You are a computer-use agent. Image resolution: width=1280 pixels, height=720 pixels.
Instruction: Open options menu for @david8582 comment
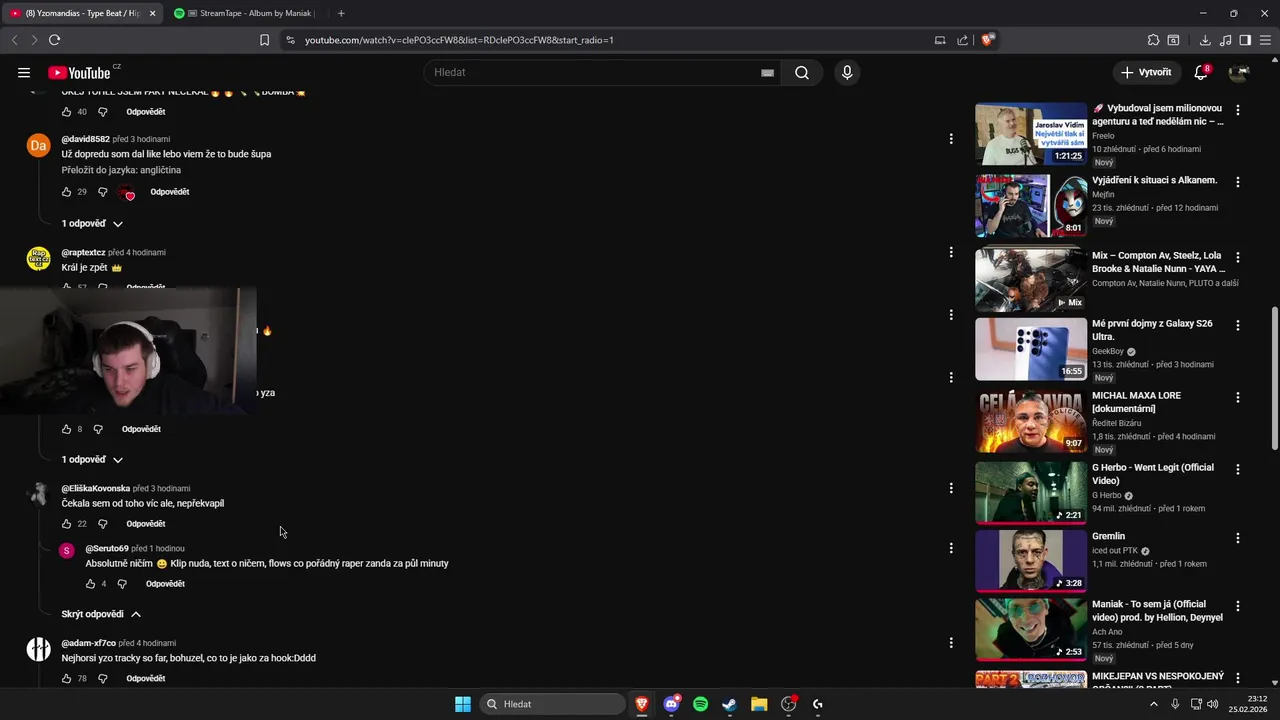(x=951, y=139)
